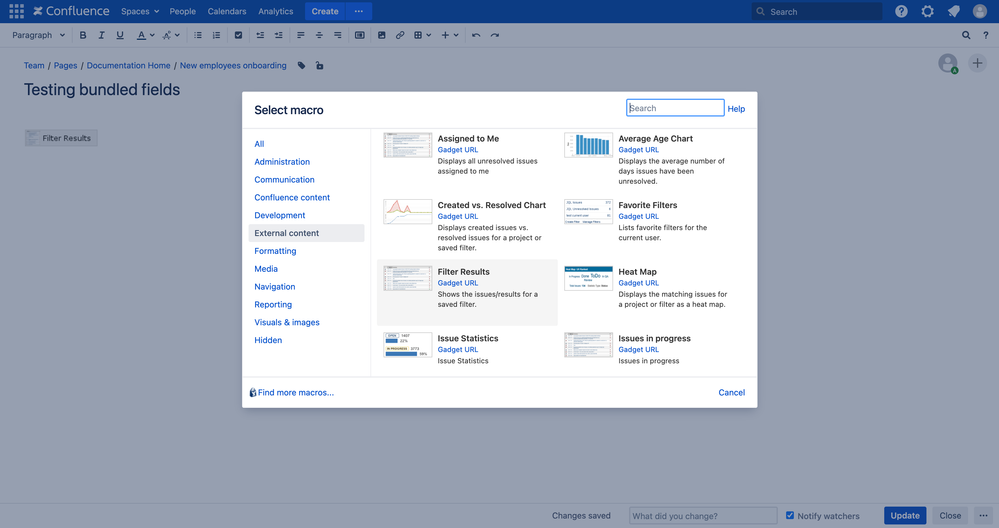Open the table insert dropdown
The height and width of the screenshot is (528, 999).
click(x=422, y=35)
